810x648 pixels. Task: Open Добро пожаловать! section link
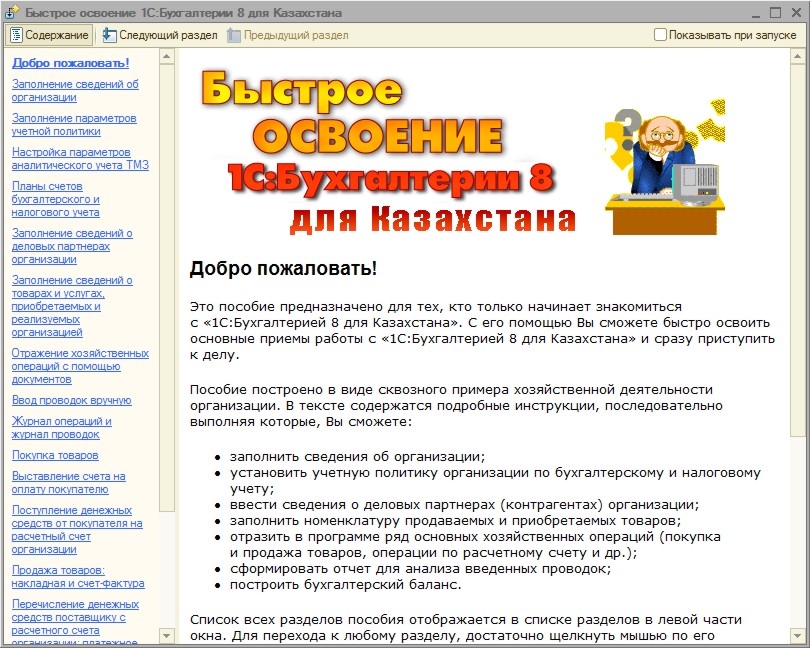(x=70, y=64)
